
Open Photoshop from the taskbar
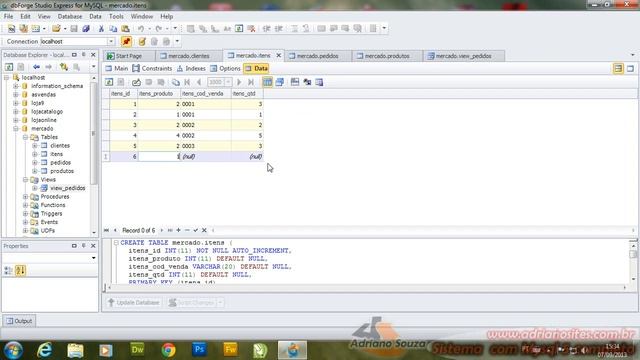199,350
